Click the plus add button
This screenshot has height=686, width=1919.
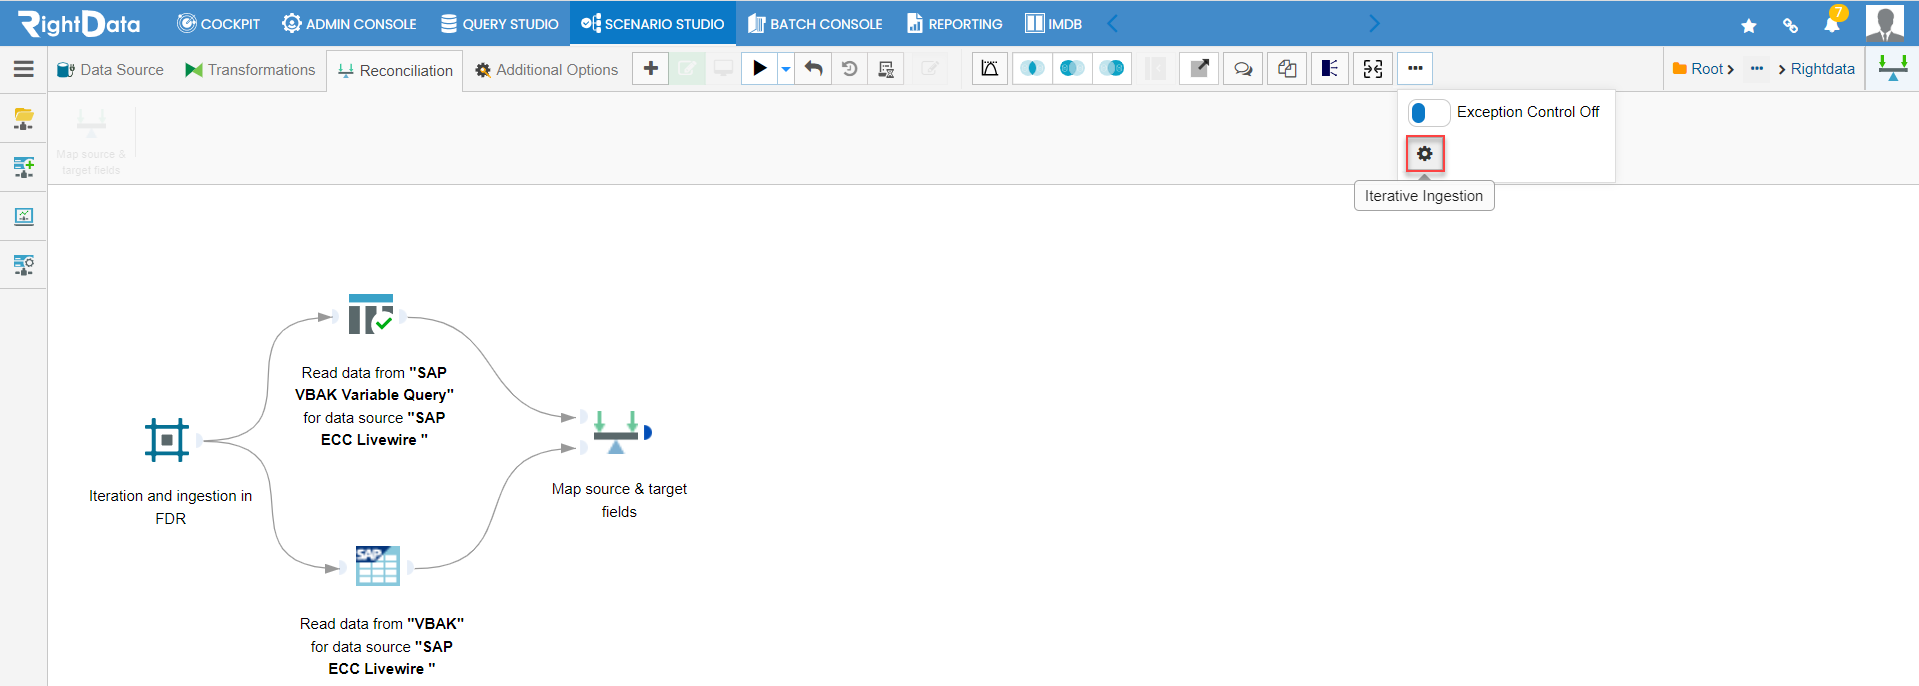[x=651, y=68]
